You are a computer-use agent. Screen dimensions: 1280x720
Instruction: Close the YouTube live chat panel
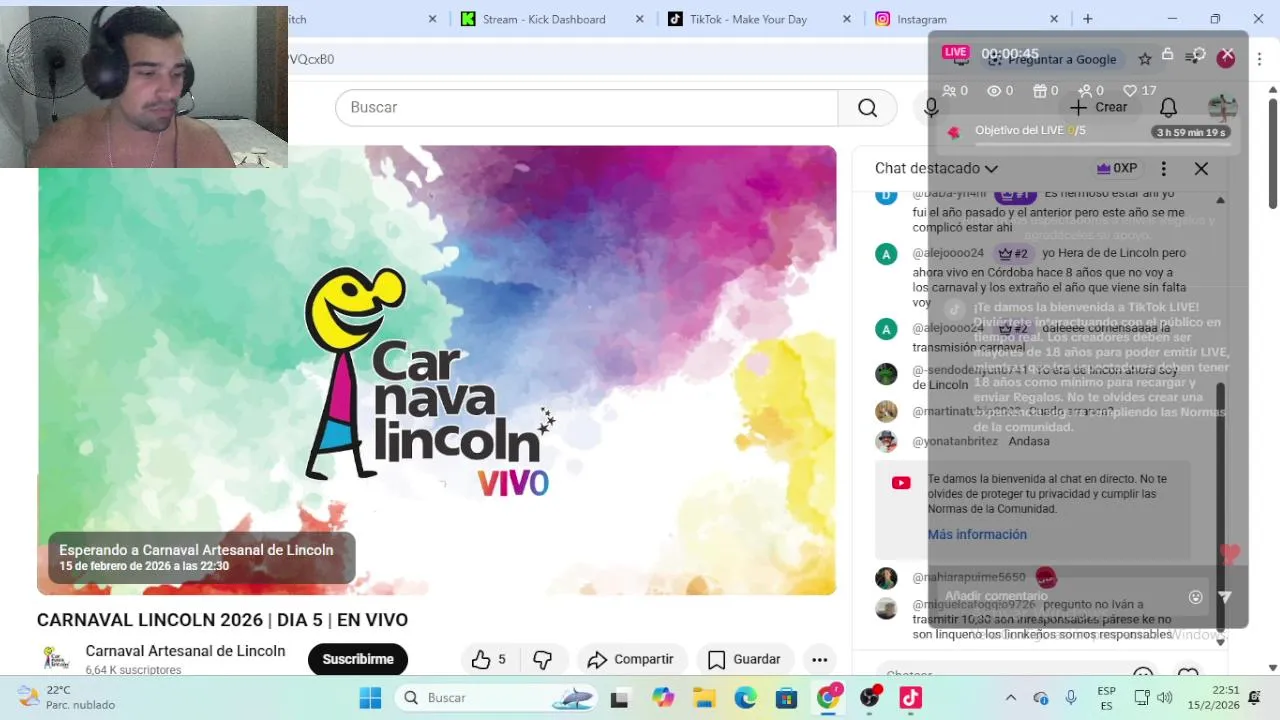(1201, 169)
